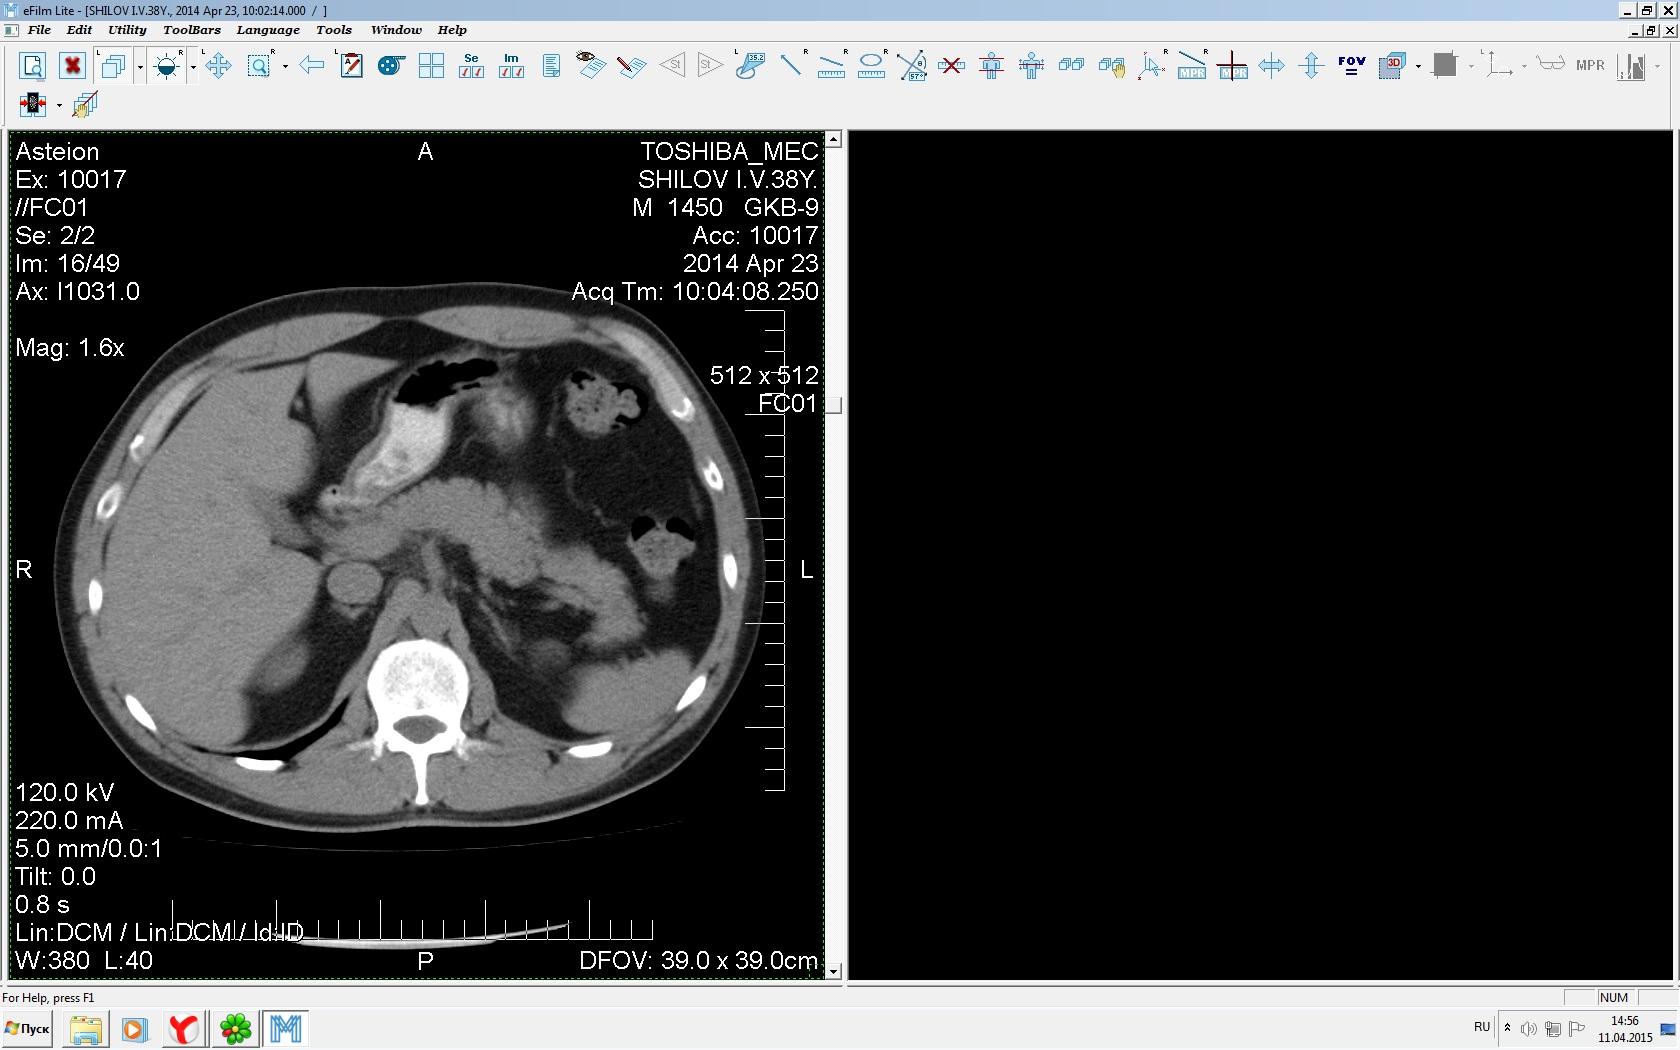
Task: Open the Utility menu
Action: coord(127,30)
